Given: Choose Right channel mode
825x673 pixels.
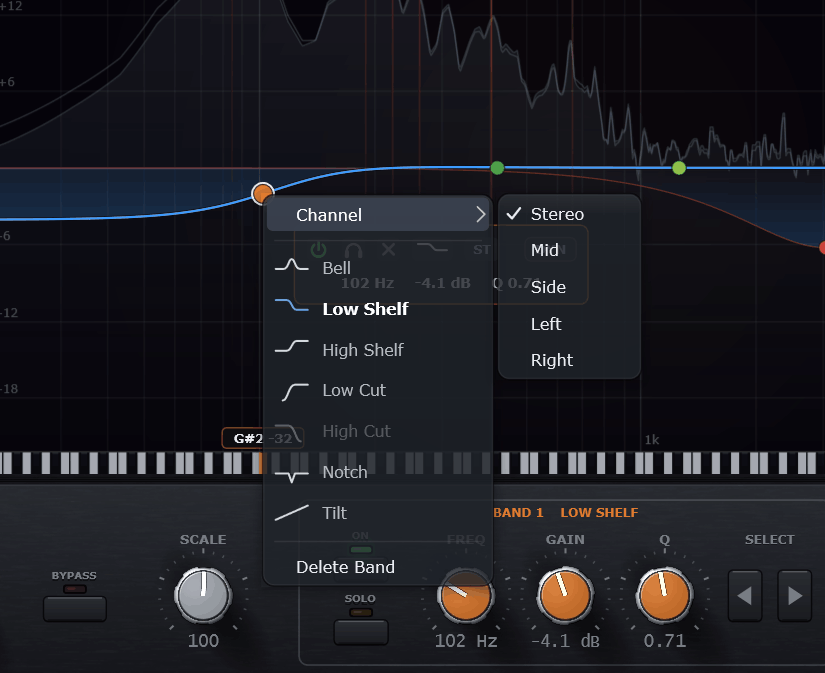Looking at the screenshot, I should 569,360.
